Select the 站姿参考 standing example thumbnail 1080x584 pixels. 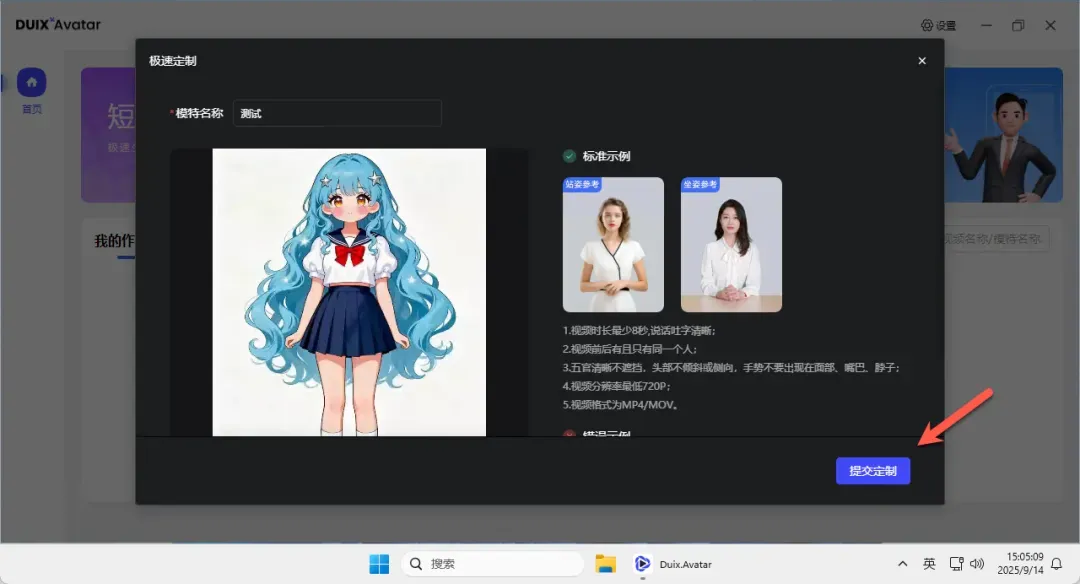pyautogui.click(x=613, y=245)
